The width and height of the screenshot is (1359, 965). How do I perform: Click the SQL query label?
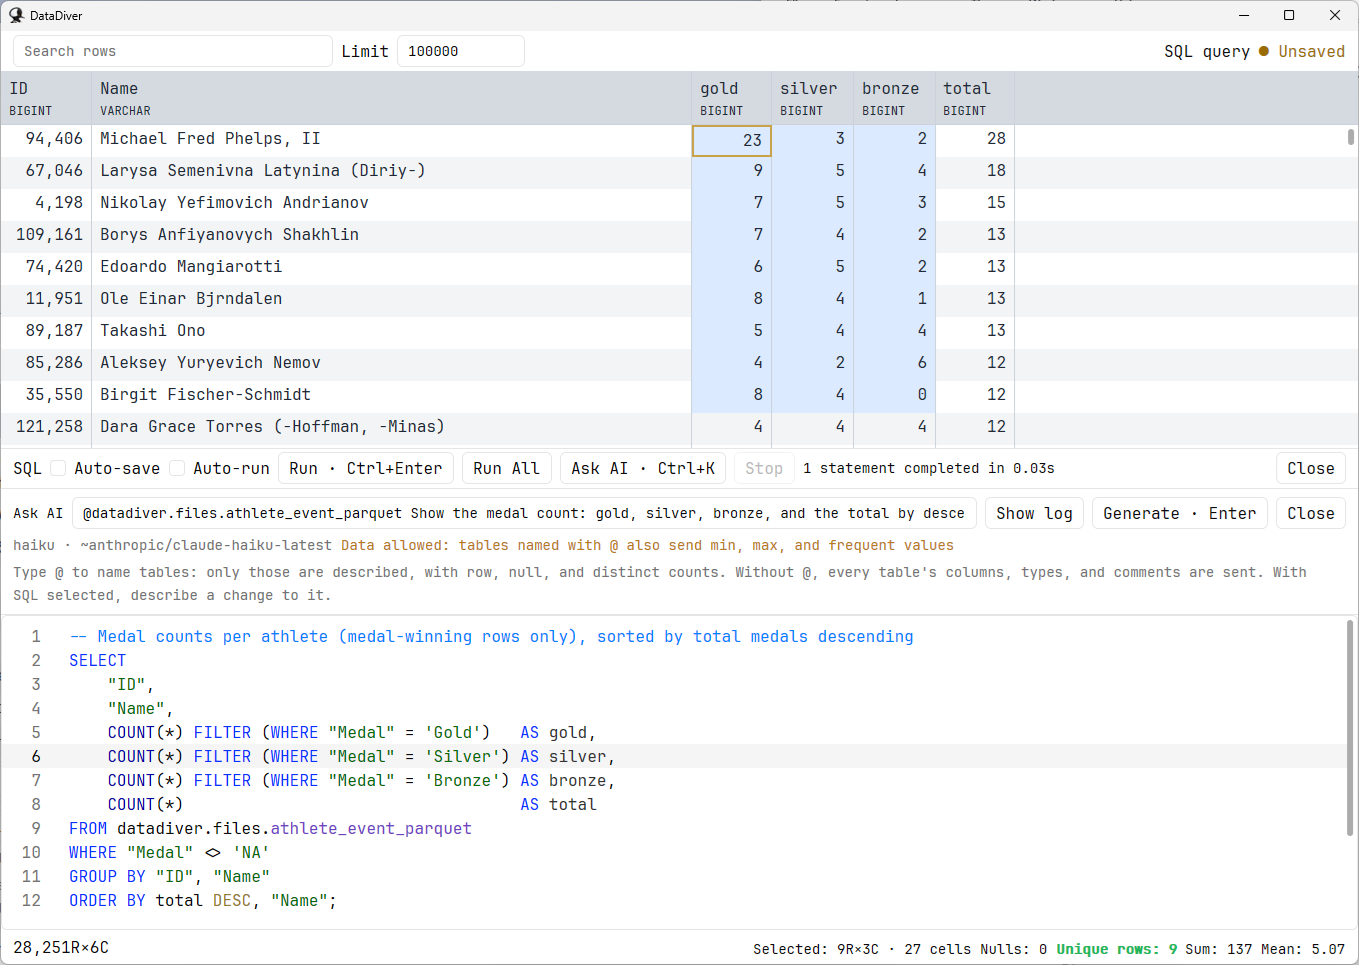[1207, 51]
